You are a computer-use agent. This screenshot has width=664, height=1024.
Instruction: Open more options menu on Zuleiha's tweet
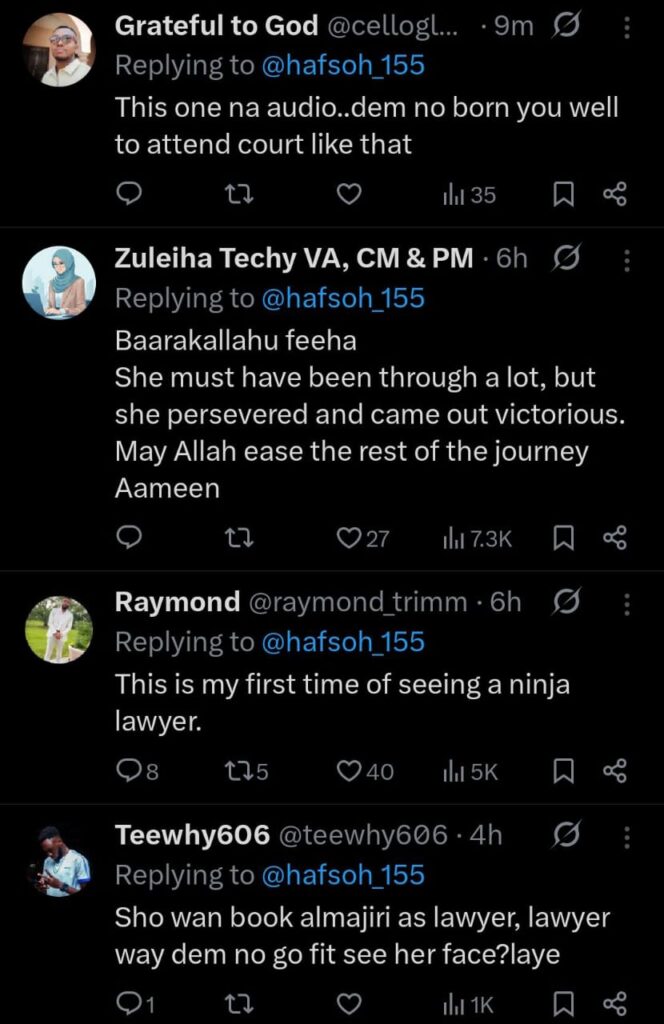(x=627, y=259)
